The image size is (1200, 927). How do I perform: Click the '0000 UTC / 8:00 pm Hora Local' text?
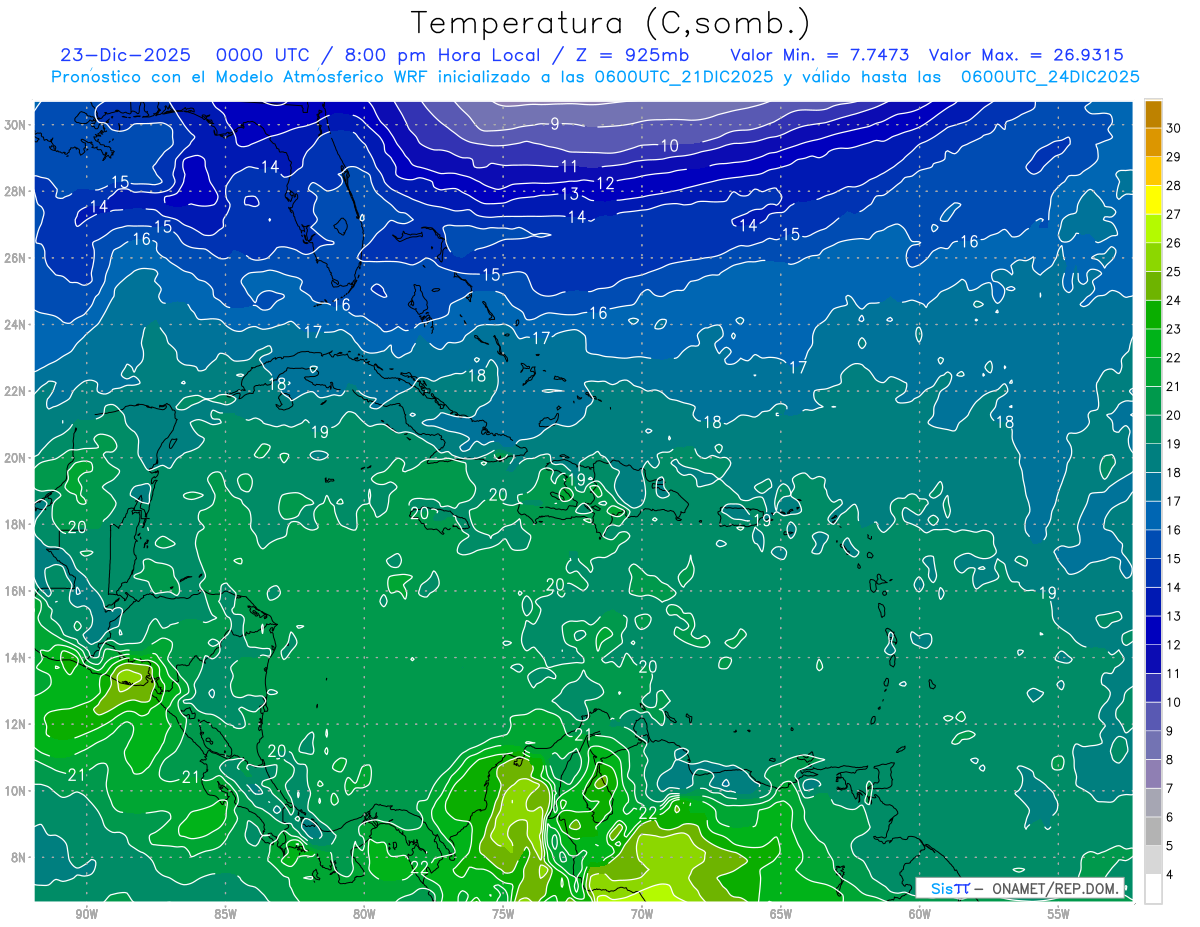[382, 55]
